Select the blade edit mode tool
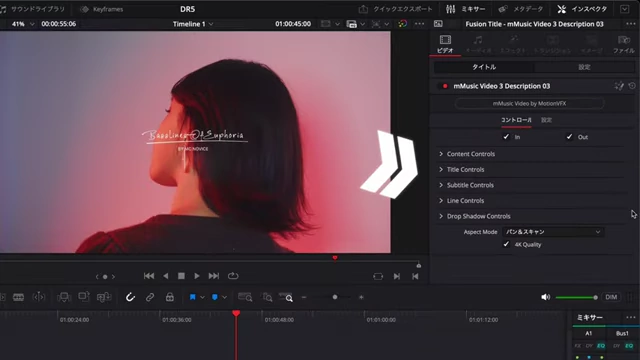Screen dimensions: 640x360 tap(18, 297)
